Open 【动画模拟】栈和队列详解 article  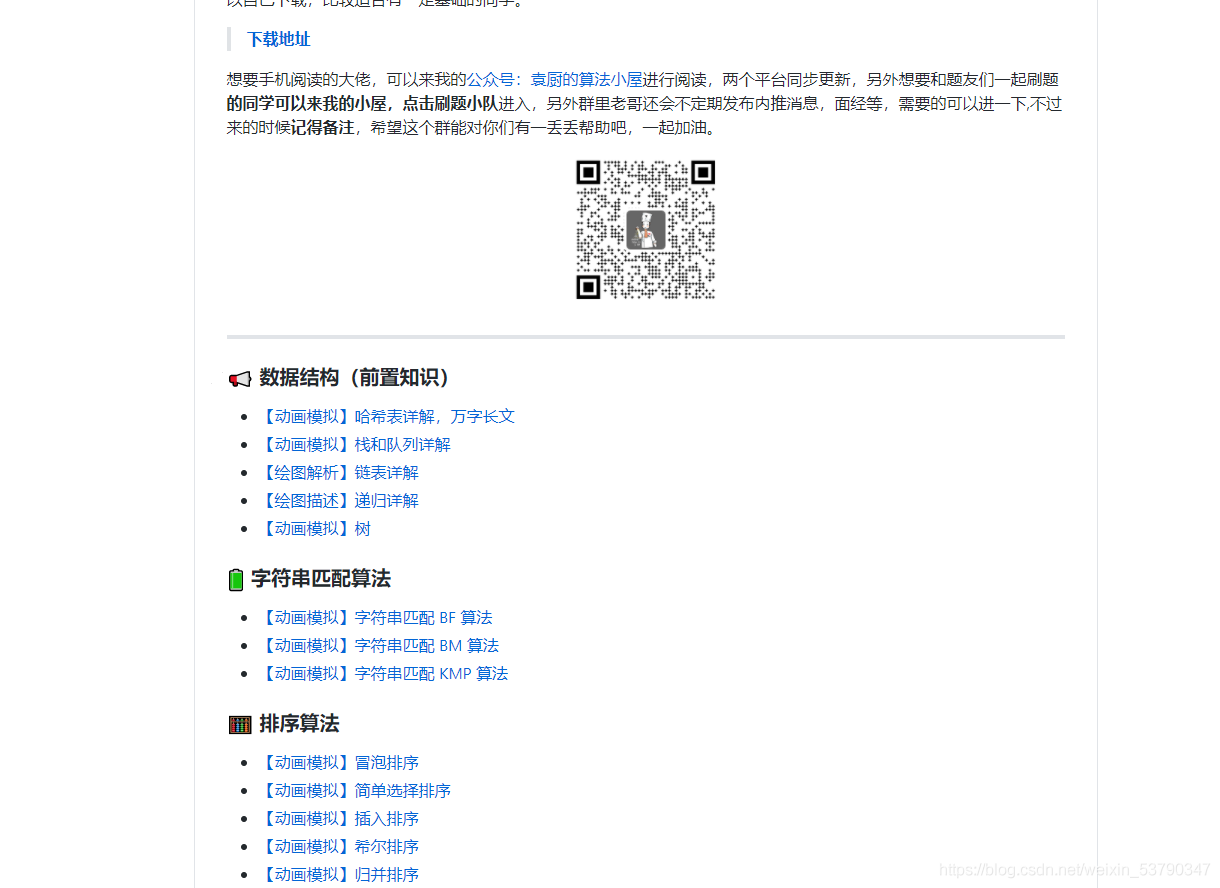point(355,444)
